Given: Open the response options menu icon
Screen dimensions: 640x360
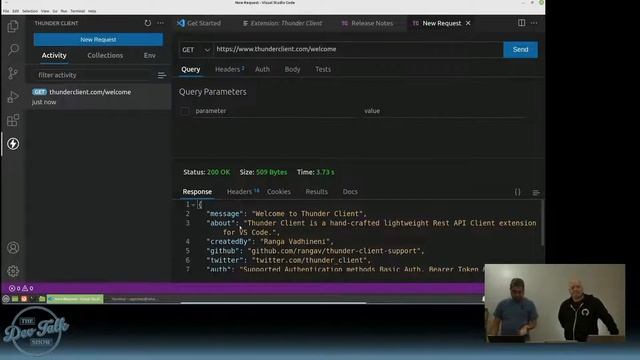Looking at the screenshot, I should 536,192.
